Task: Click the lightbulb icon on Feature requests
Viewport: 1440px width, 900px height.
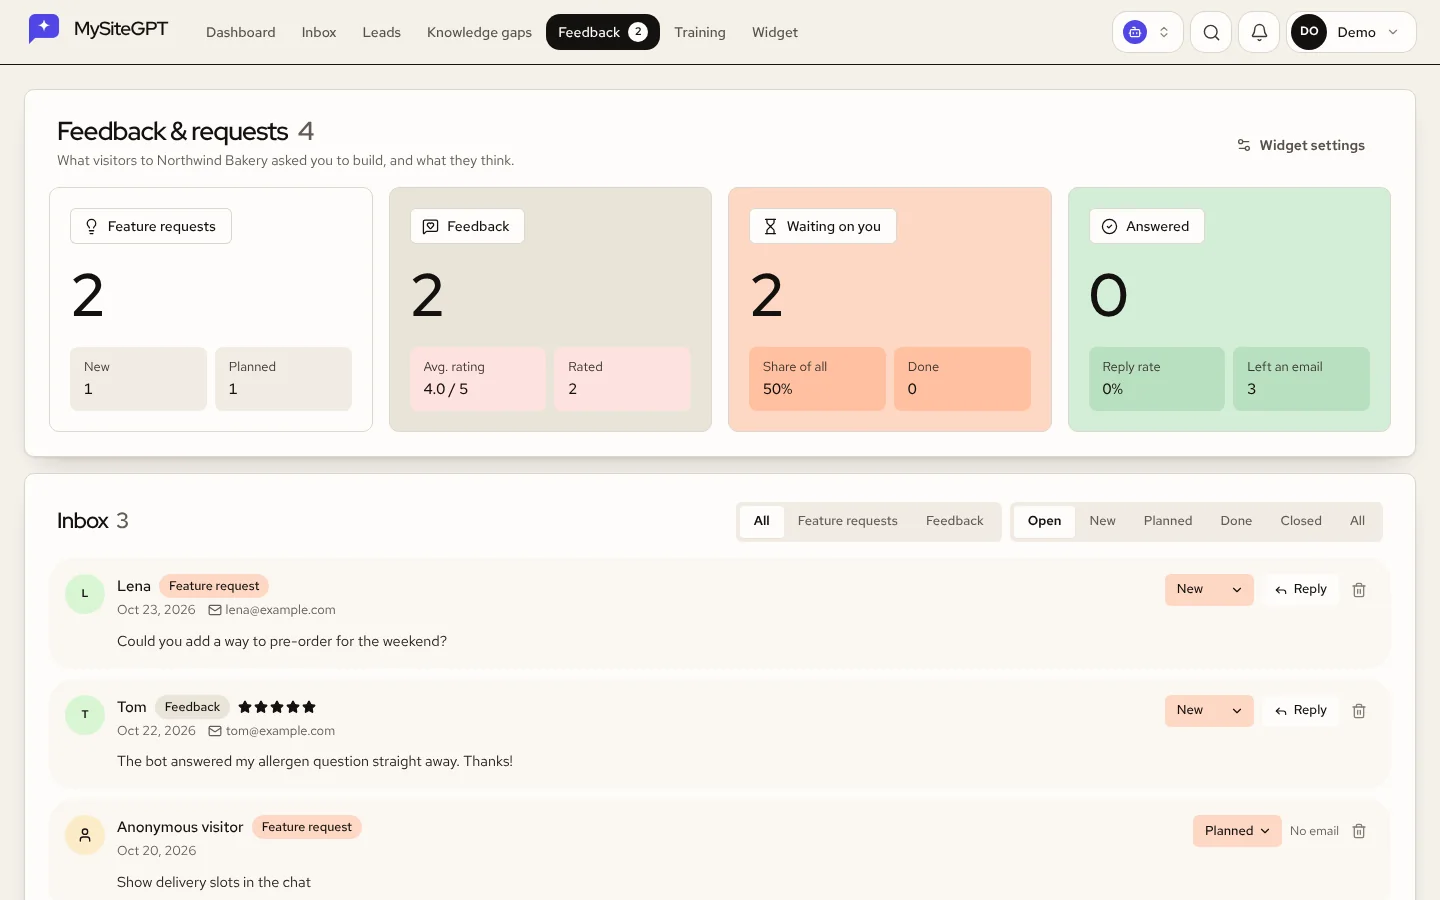Action: point(91,227)
